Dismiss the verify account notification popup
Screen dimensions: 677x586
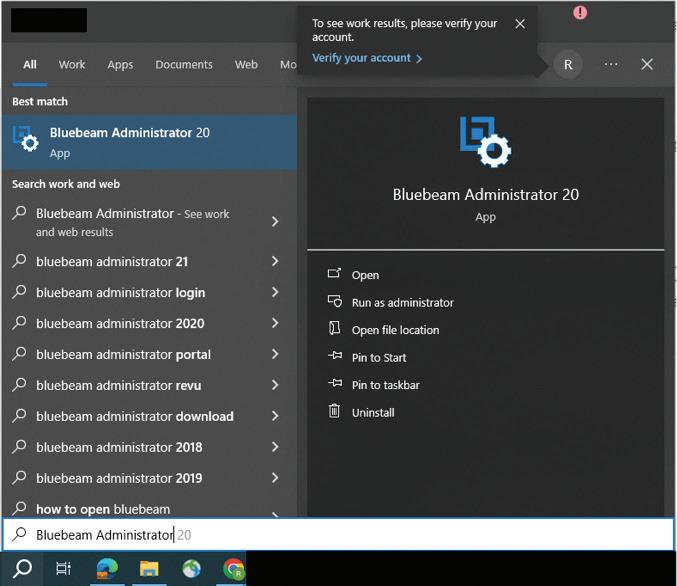click(520, 24)
